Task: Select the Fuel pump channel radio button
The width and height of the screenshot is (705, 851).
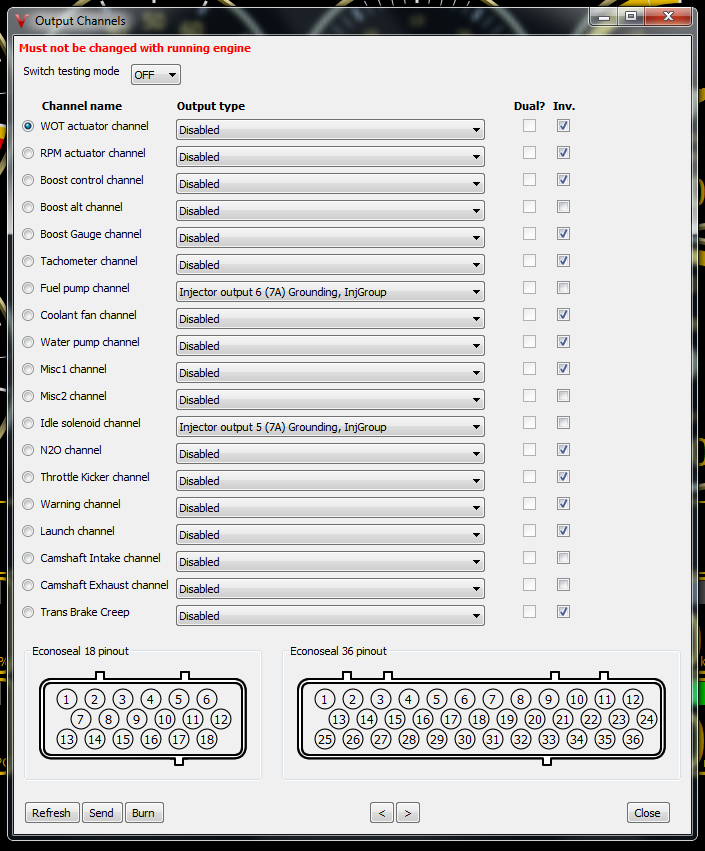Action: coord(28,289)
